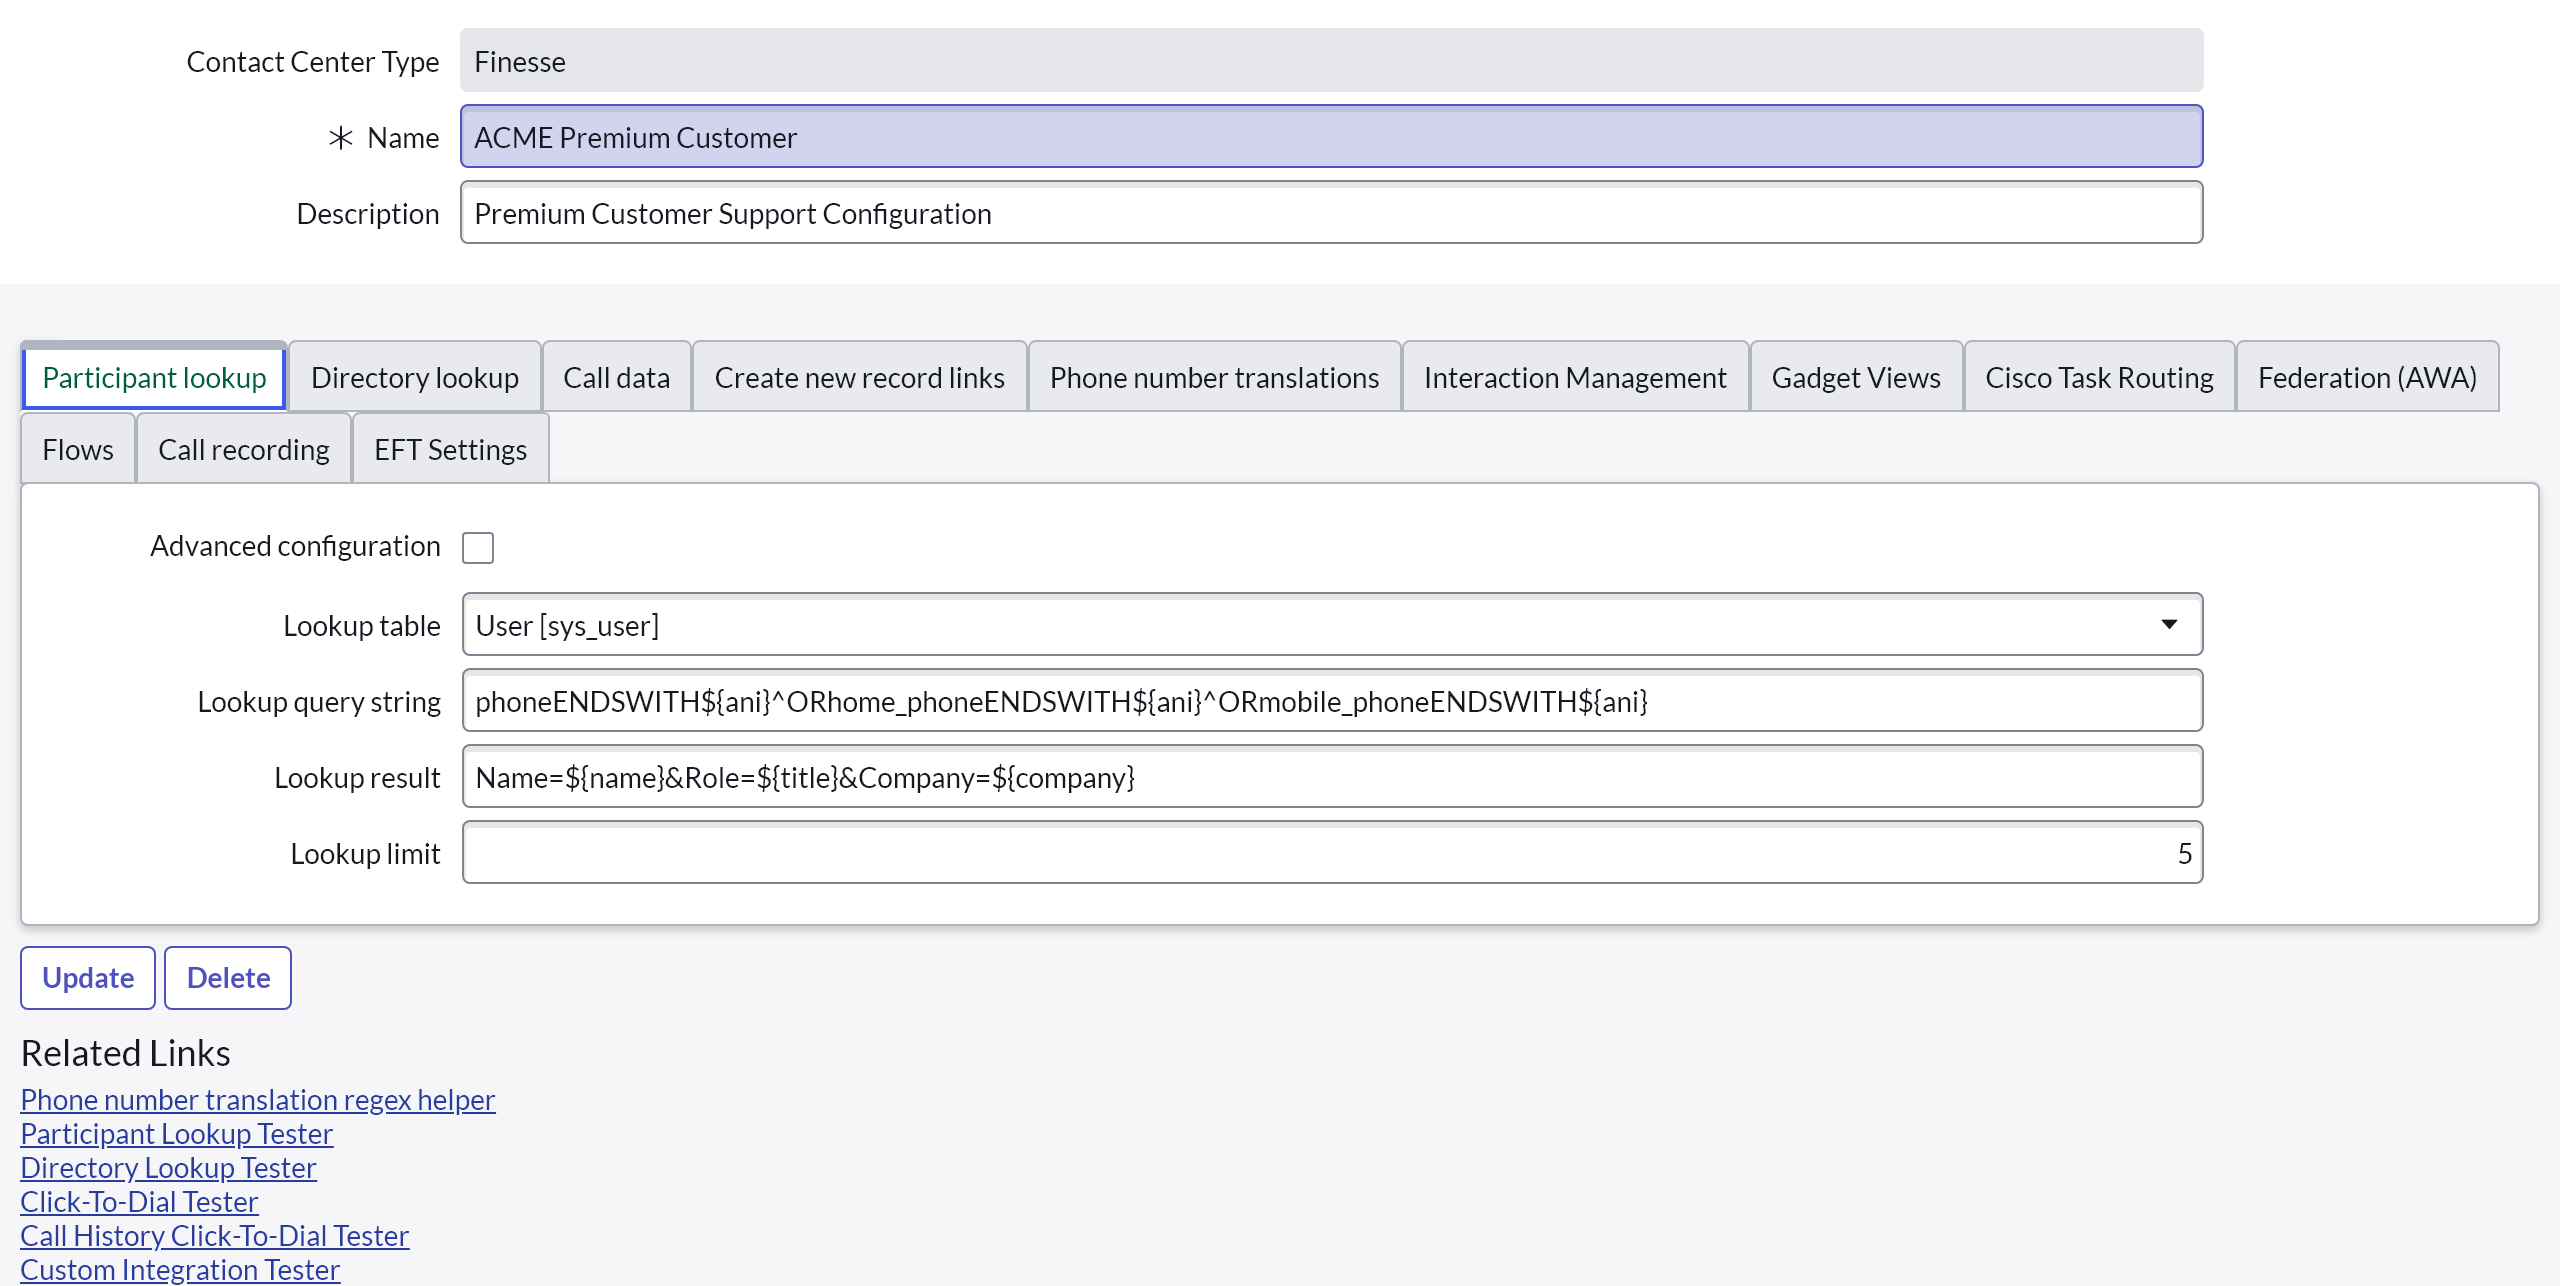The width and height of the screenshot is (2560, 1286).
Task: Select the Create new record links tab
Action: click(859, 377)
